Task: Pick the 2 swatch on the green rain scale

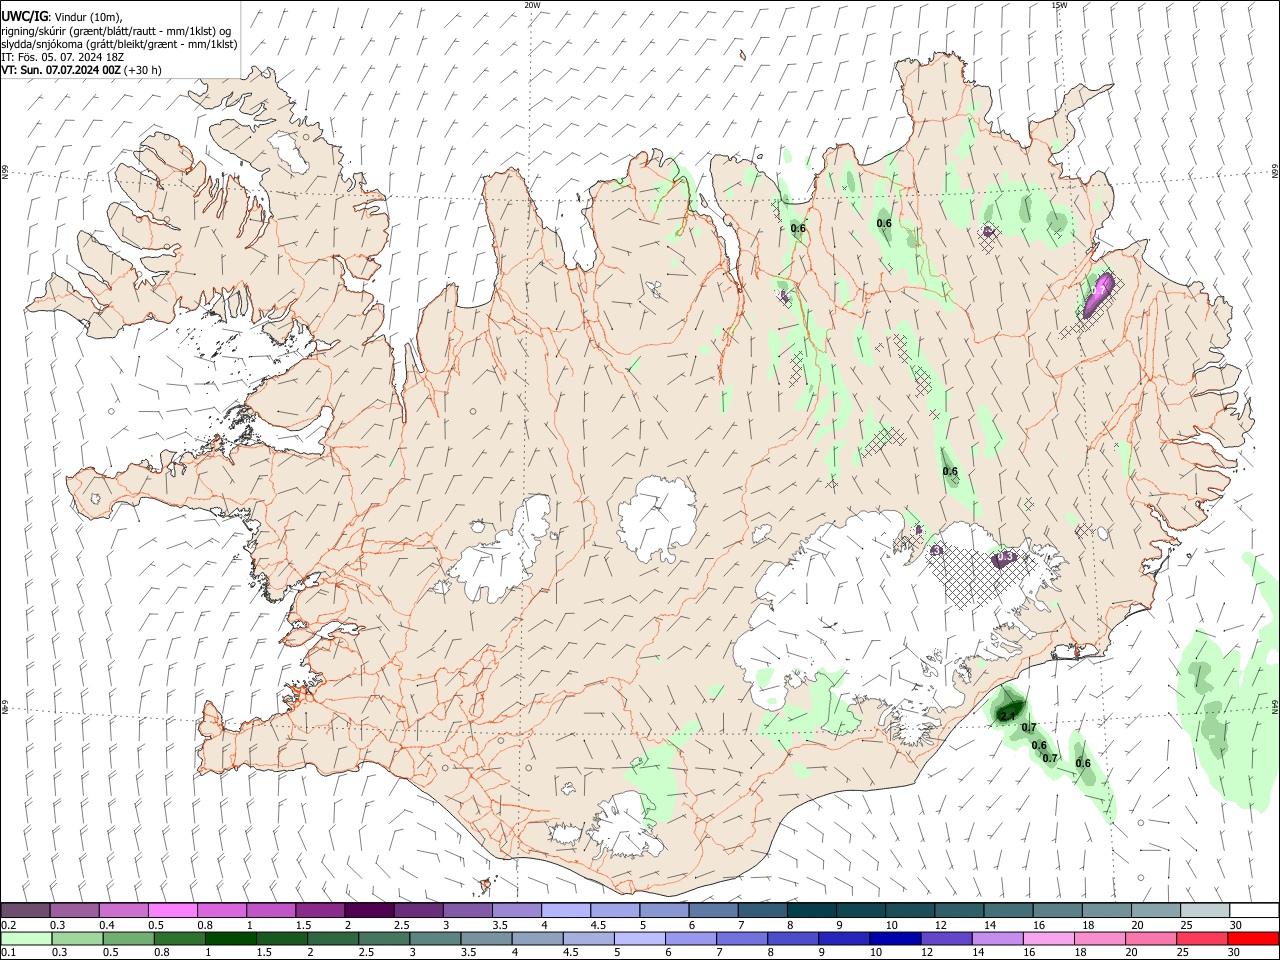Action: pos(333,938)
